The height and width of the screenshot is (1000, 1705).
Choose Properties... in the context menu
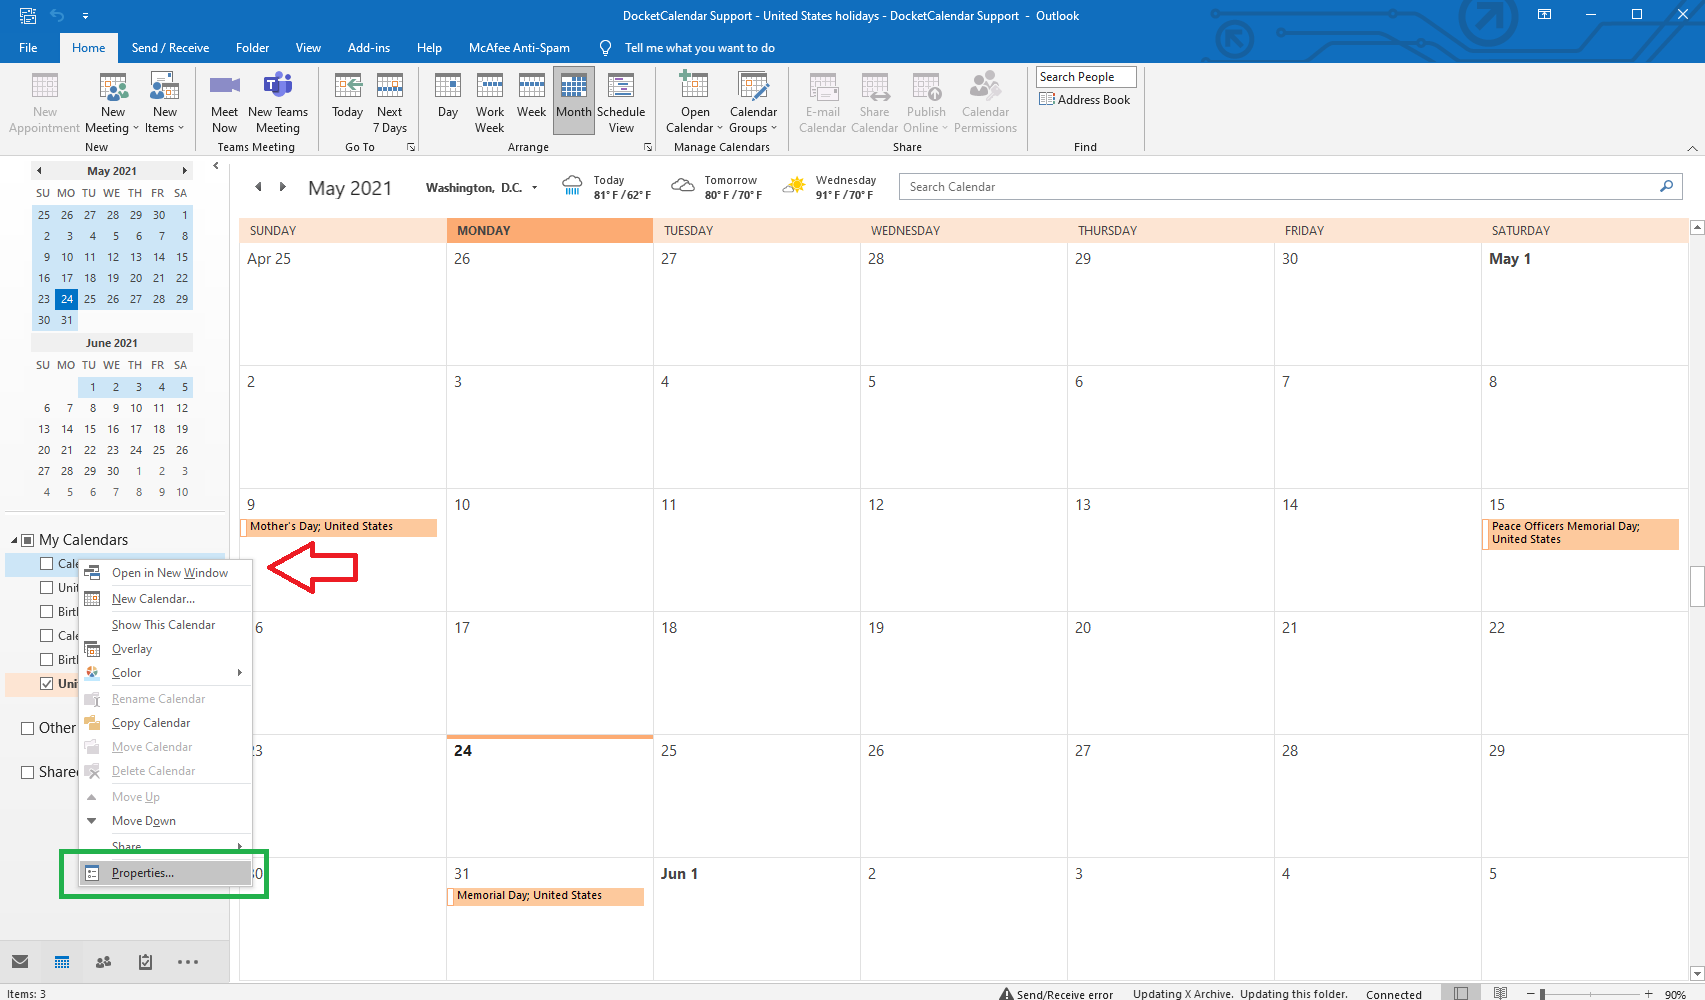pos(165,873)
